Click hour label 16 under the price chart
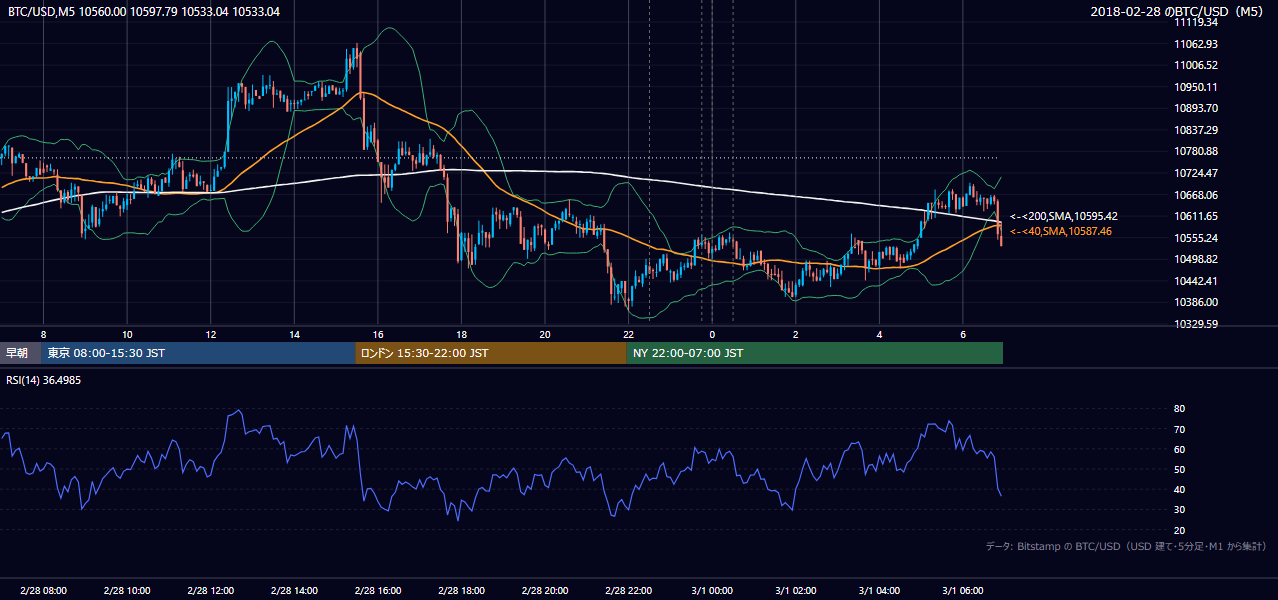 pyautogui.click(x=378, y=334)
